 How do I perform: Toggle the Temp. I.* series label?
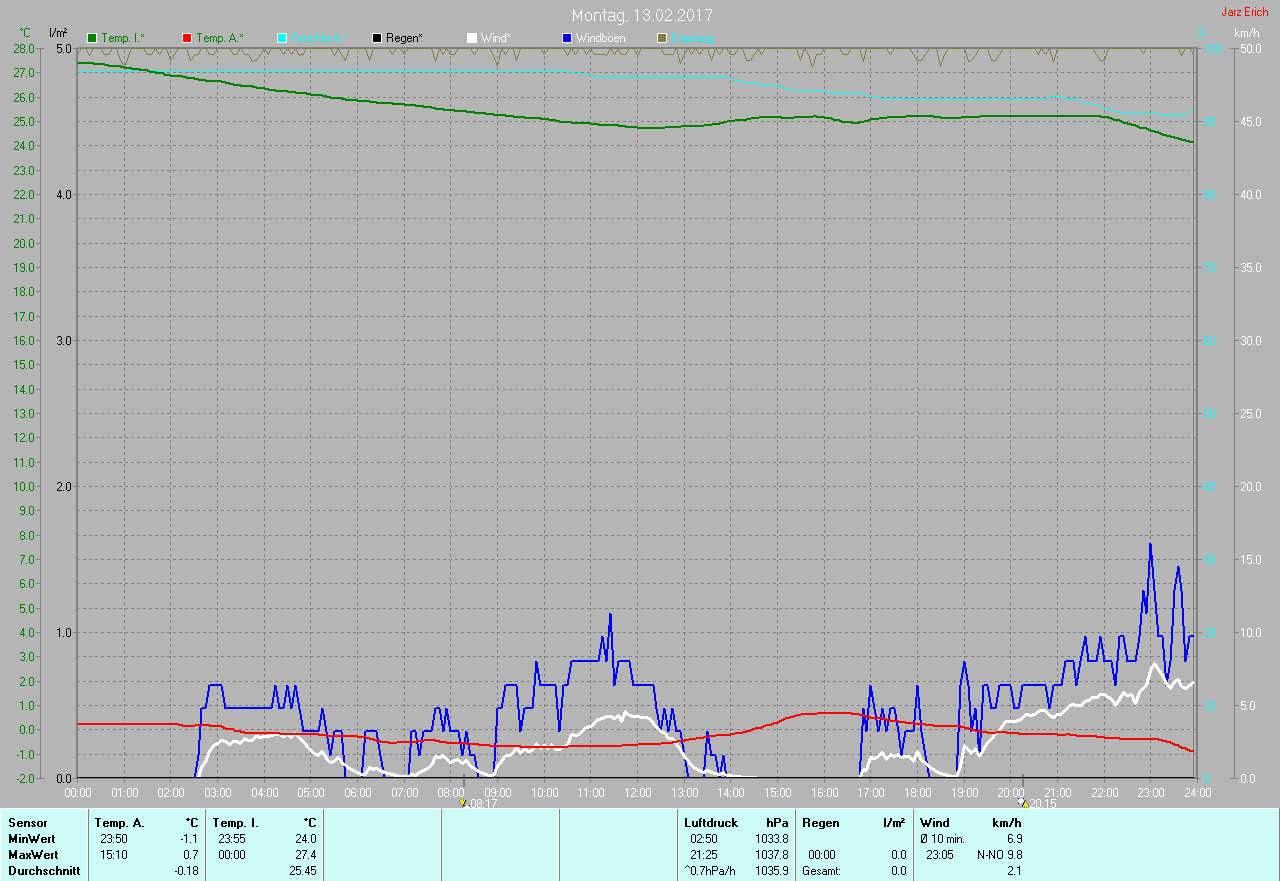click(123, 38)
